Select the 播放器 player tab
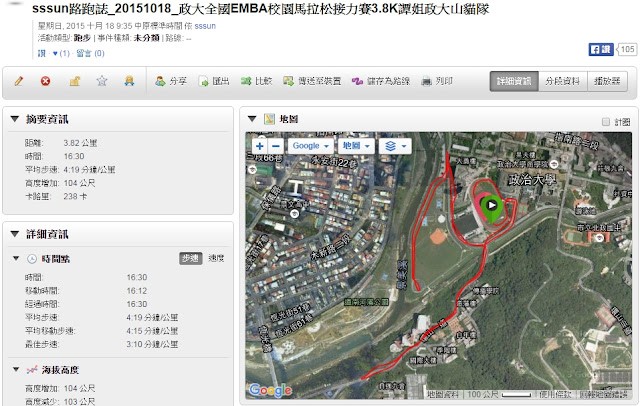Screen dimensions: 640x406 pyautogui.click(x=607, y=81)
